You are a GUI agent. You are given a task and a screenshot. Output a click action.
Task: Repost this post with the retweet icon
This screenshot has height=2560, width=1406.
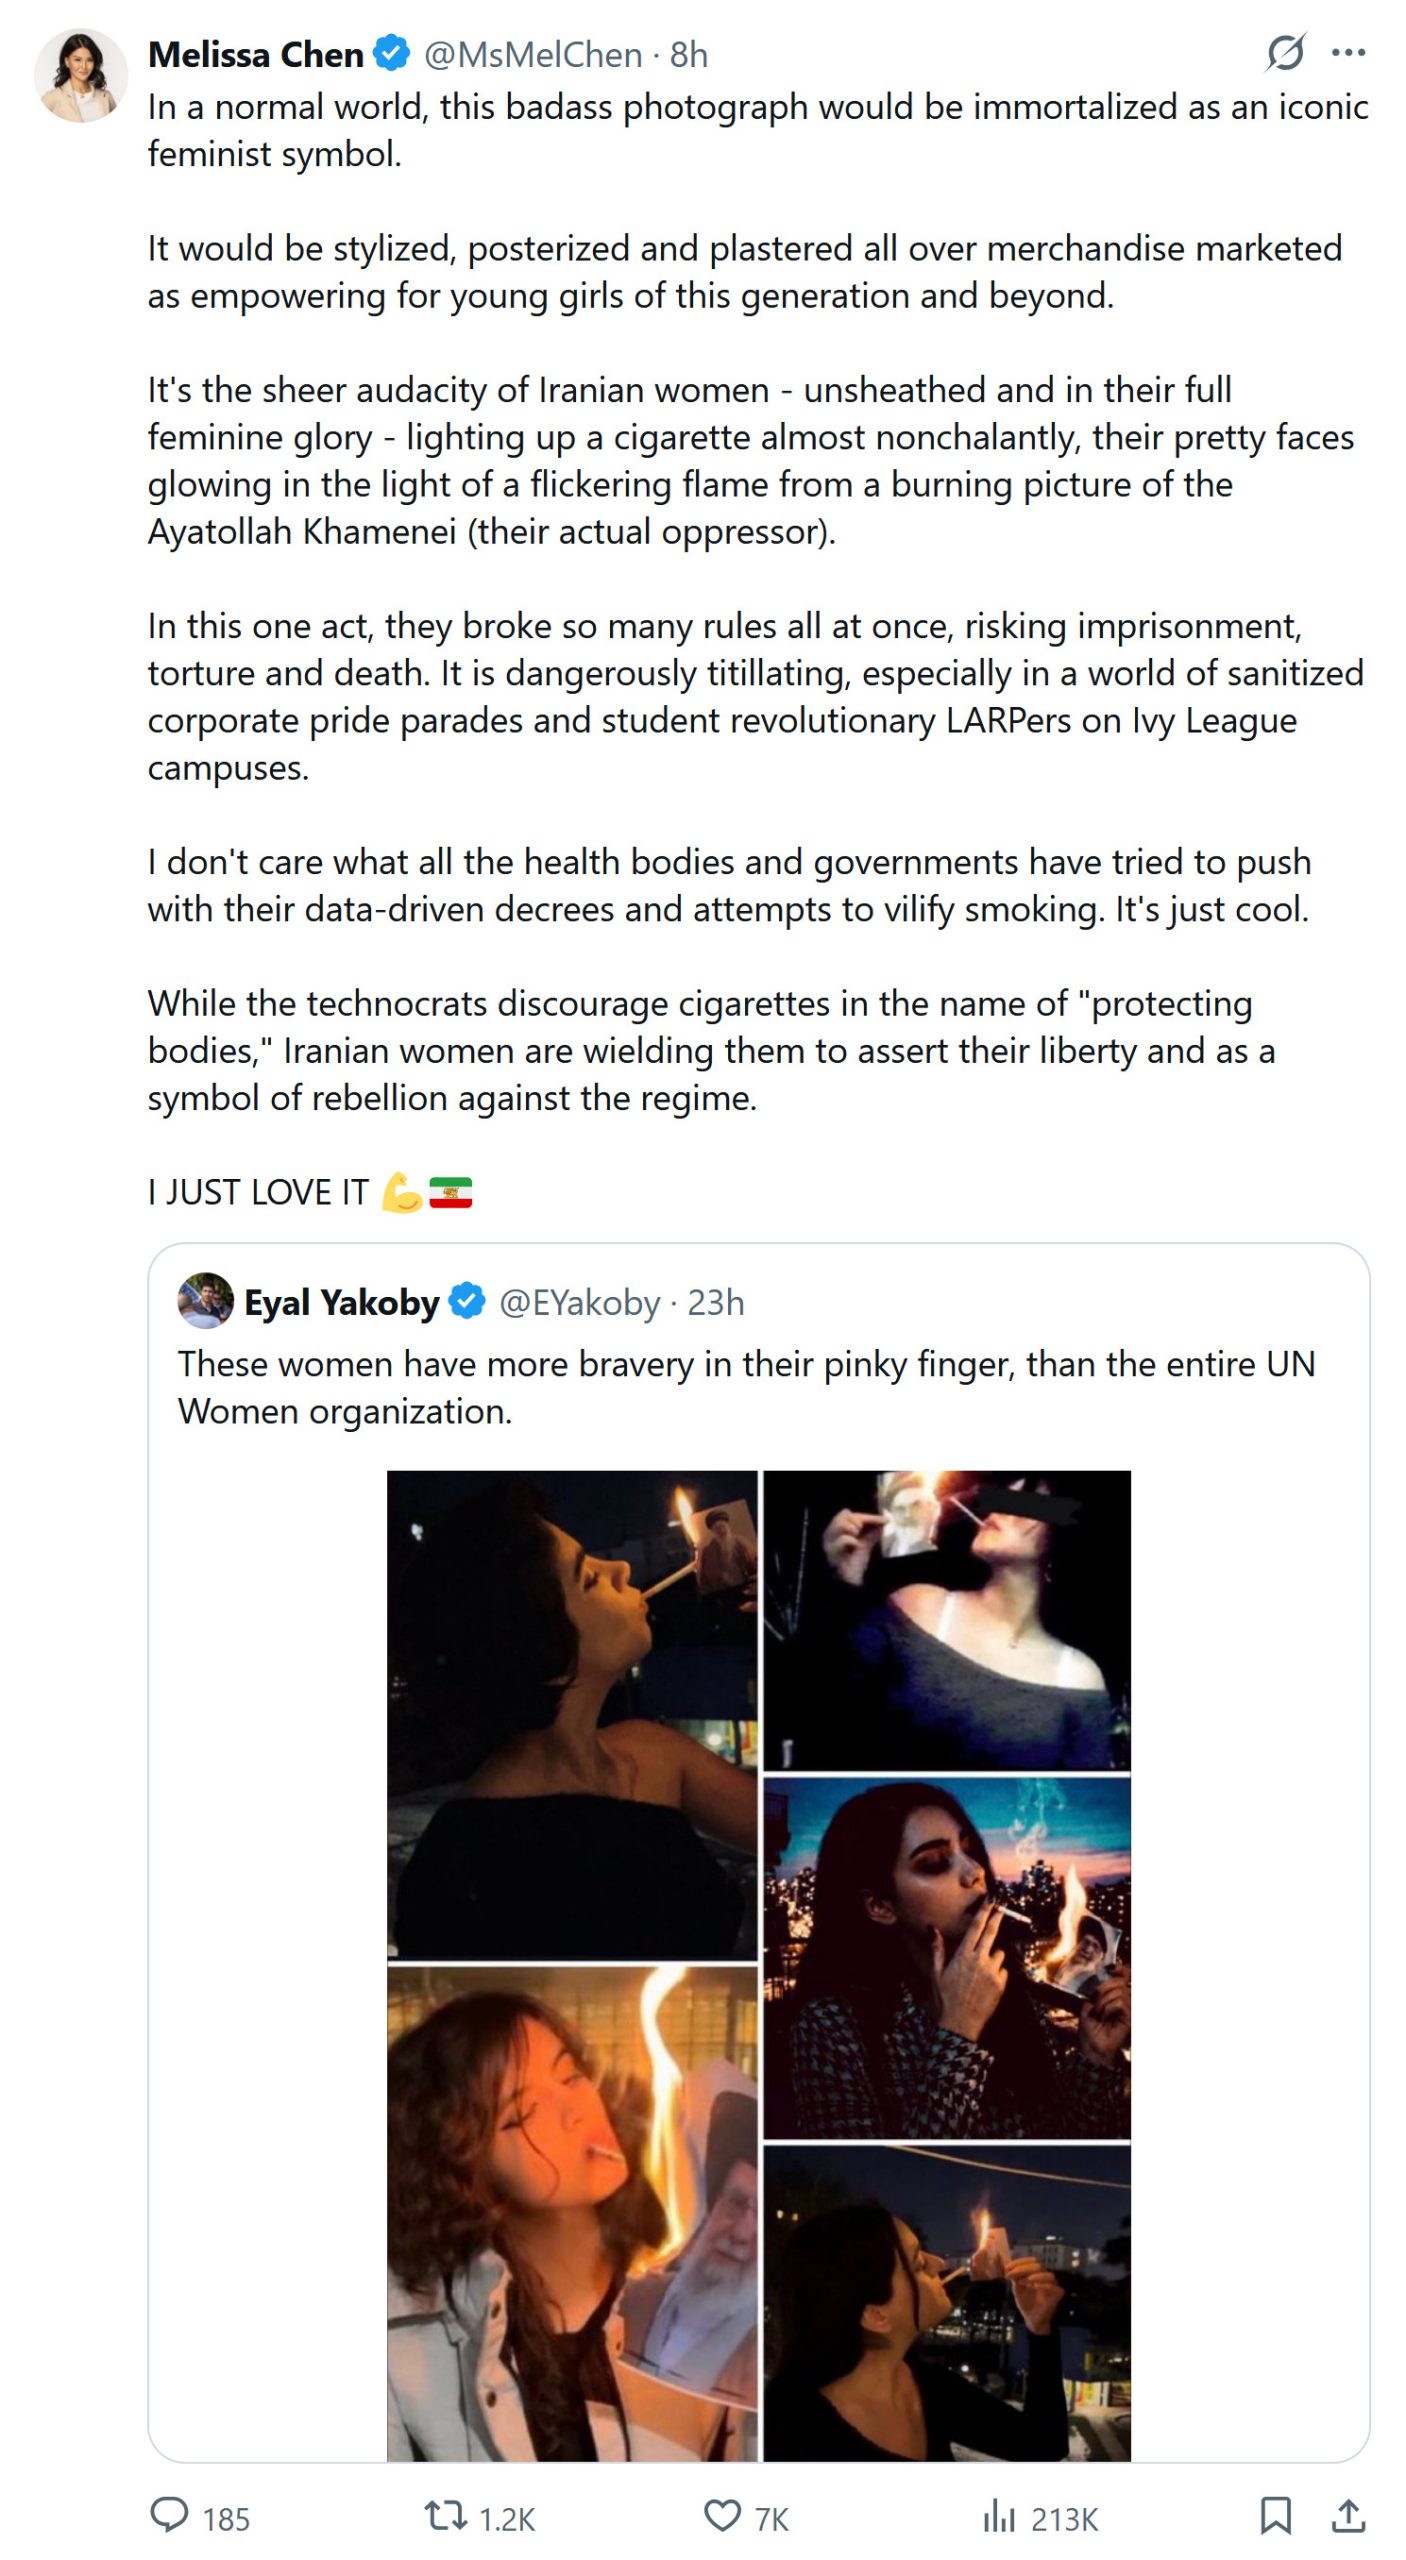coord(445,2515)
